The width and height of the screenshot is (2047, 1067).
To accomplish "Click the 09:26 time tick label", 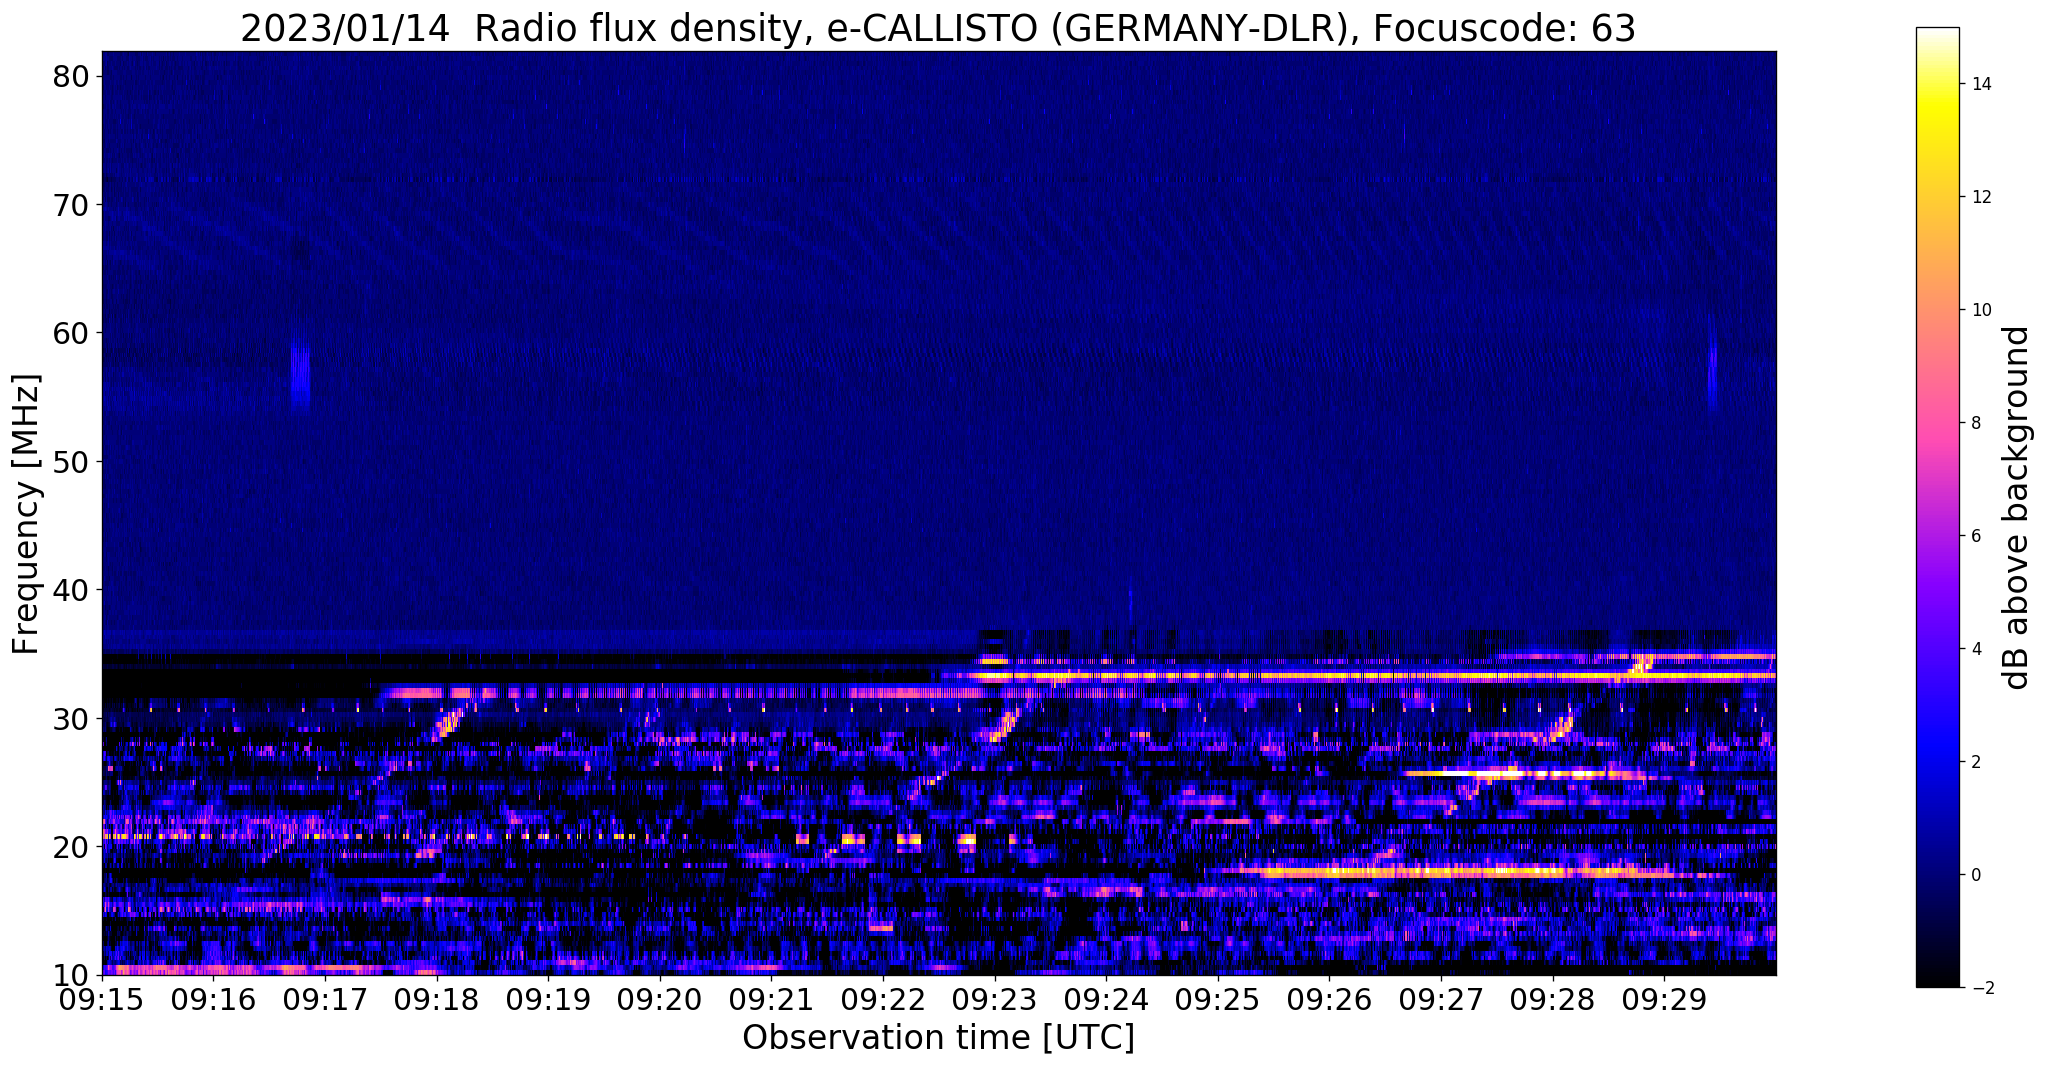I will tap(1330, 999).
